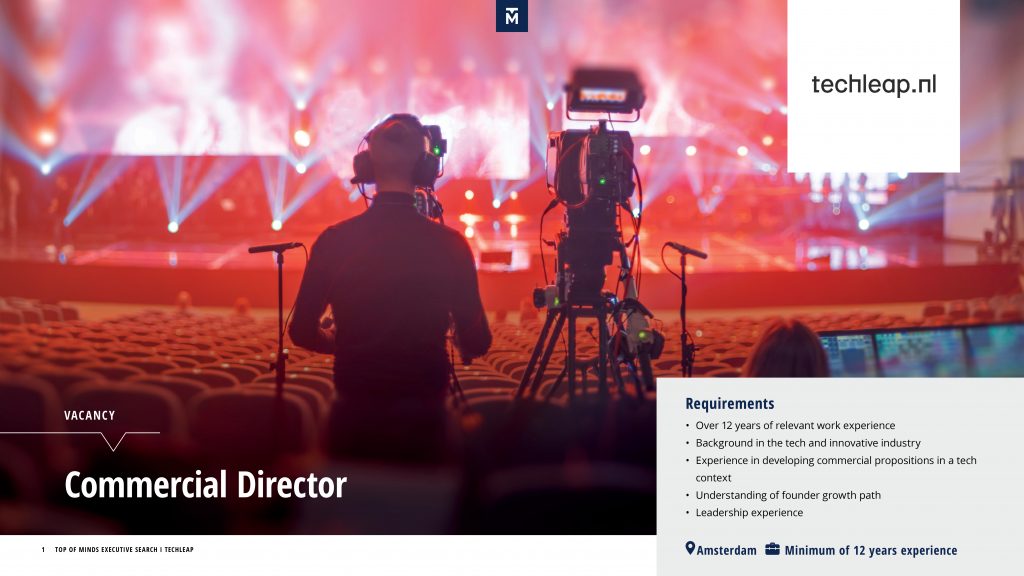This screenshot has height=576, width=1024.
Task: Click the Amsterdam location text
Action: tap(726, 551)
